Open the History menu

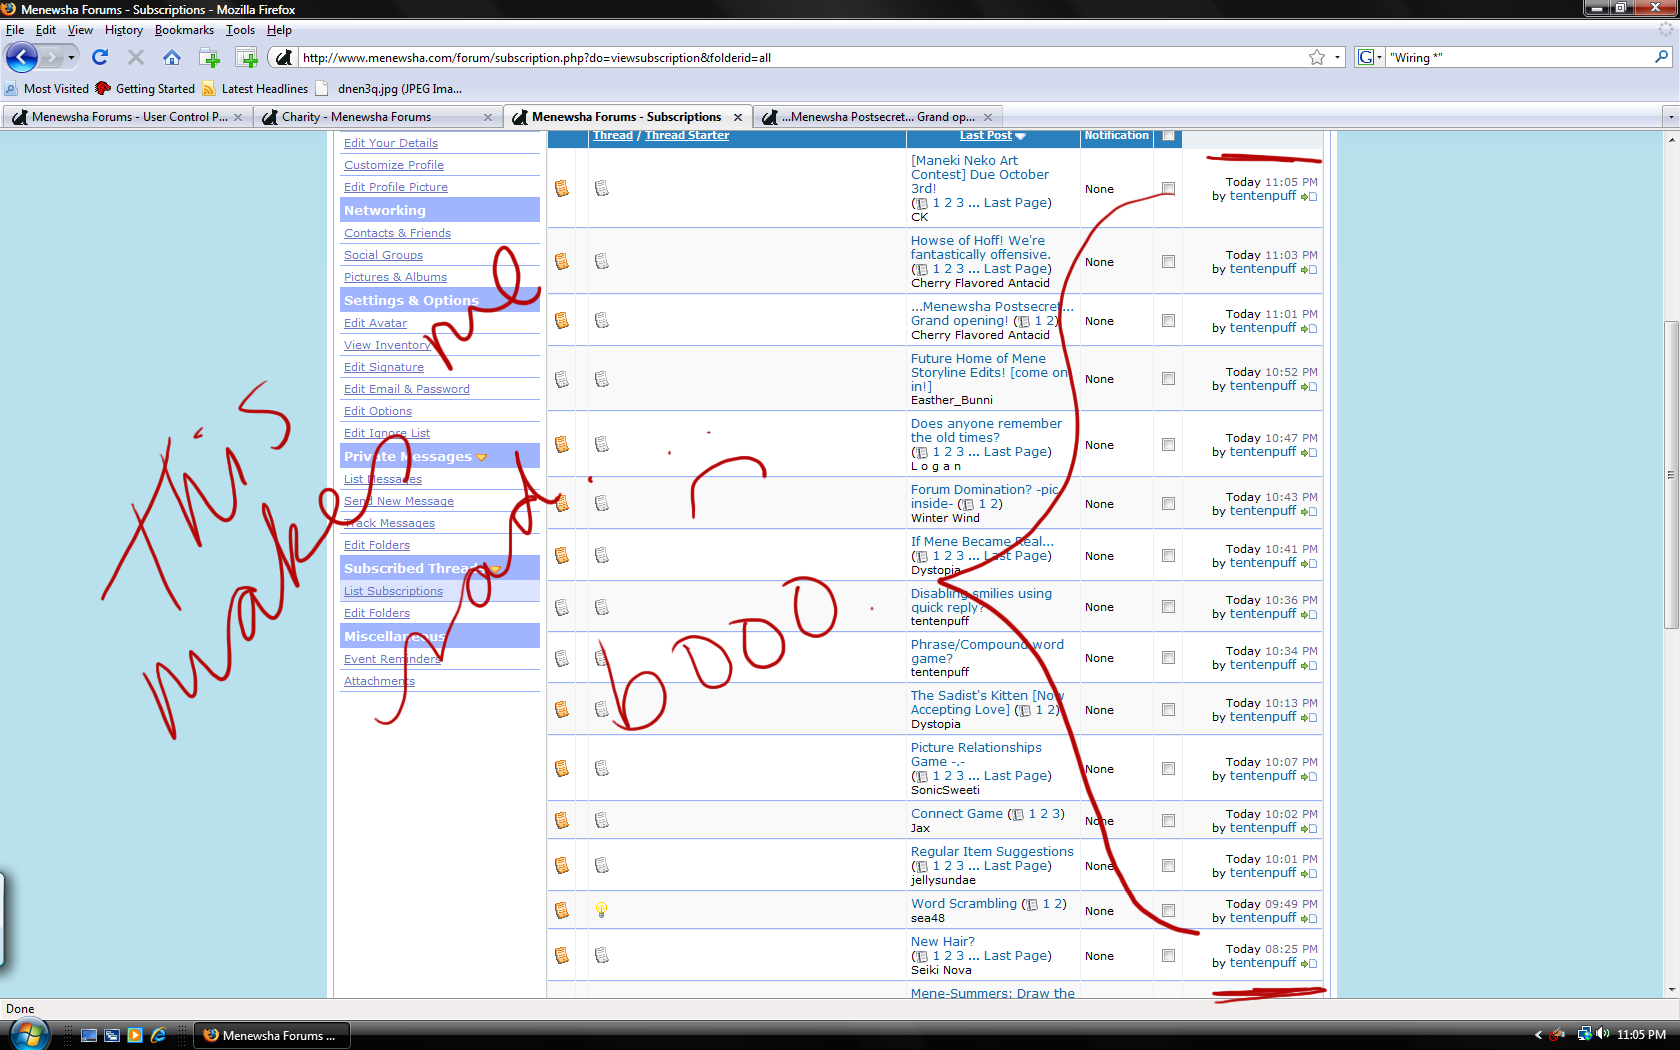click(x=123, y=30)
